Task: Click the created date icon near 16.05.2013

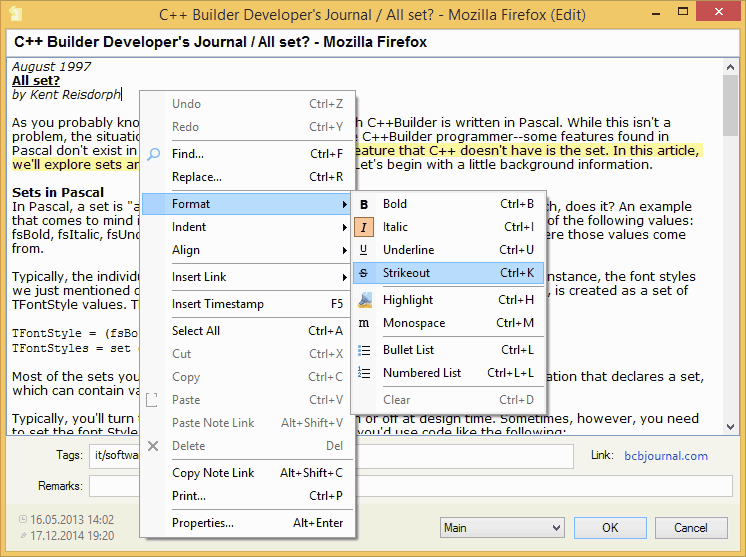Action: 22,519
